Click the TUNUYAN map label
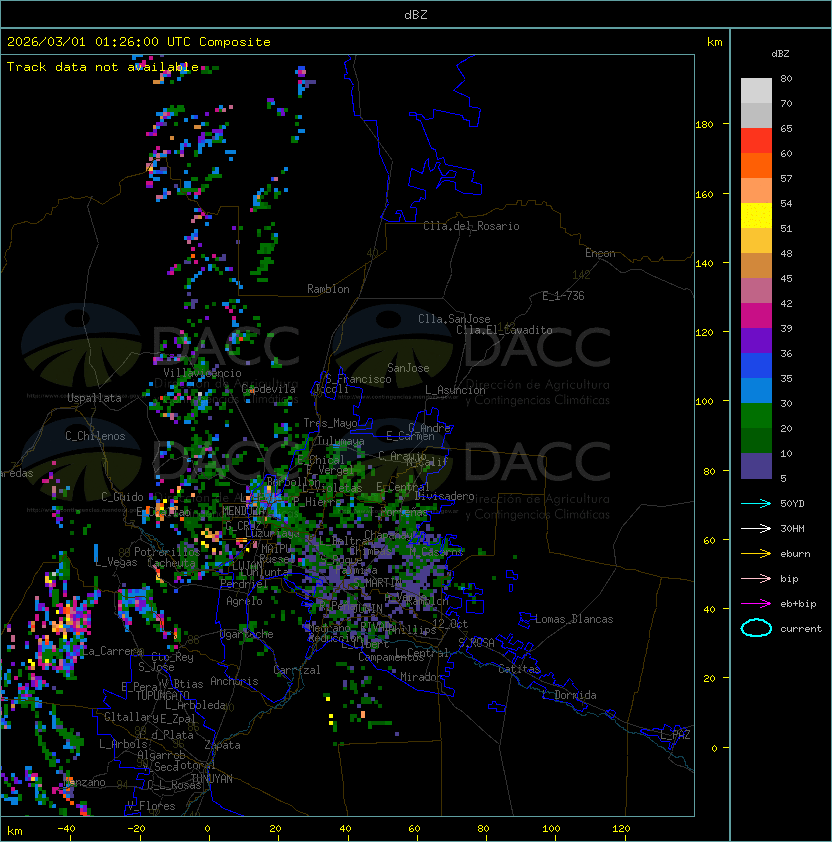The width and height of the screenshot is (832, 842). 212,779
